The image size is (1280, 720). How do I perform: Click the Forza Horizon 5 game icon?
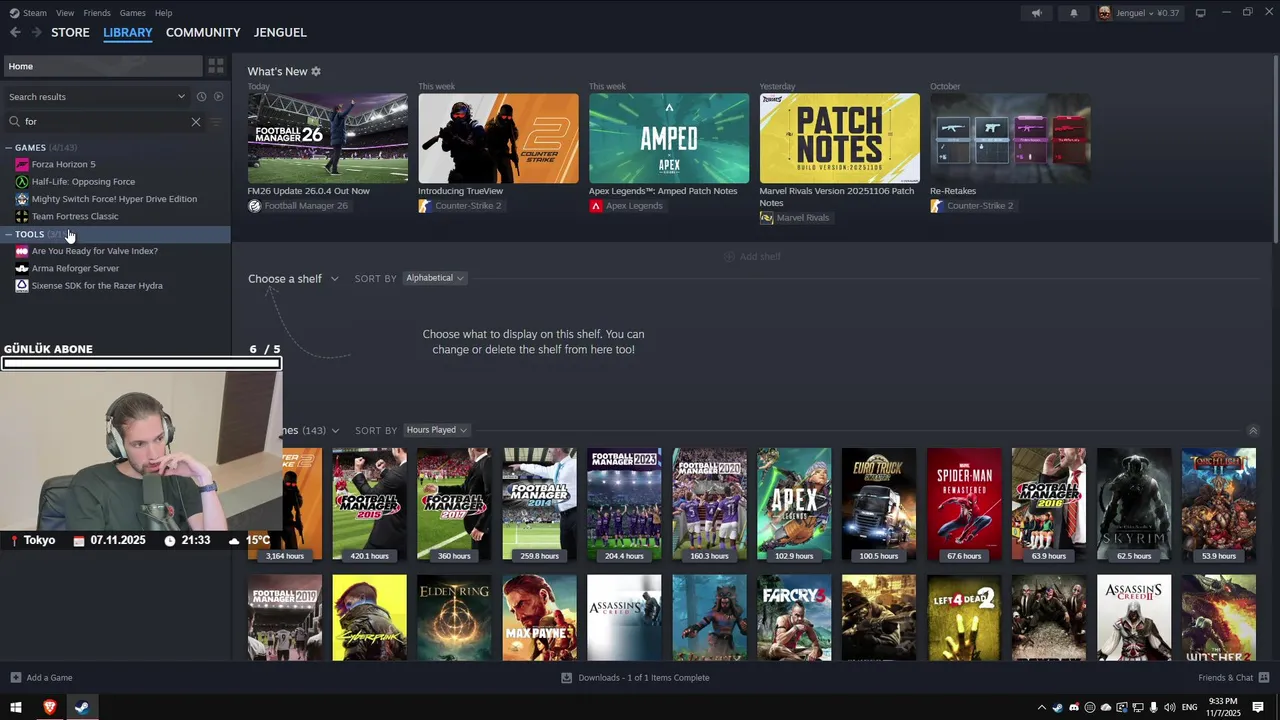pyautogui.click(x=22, y=164)
